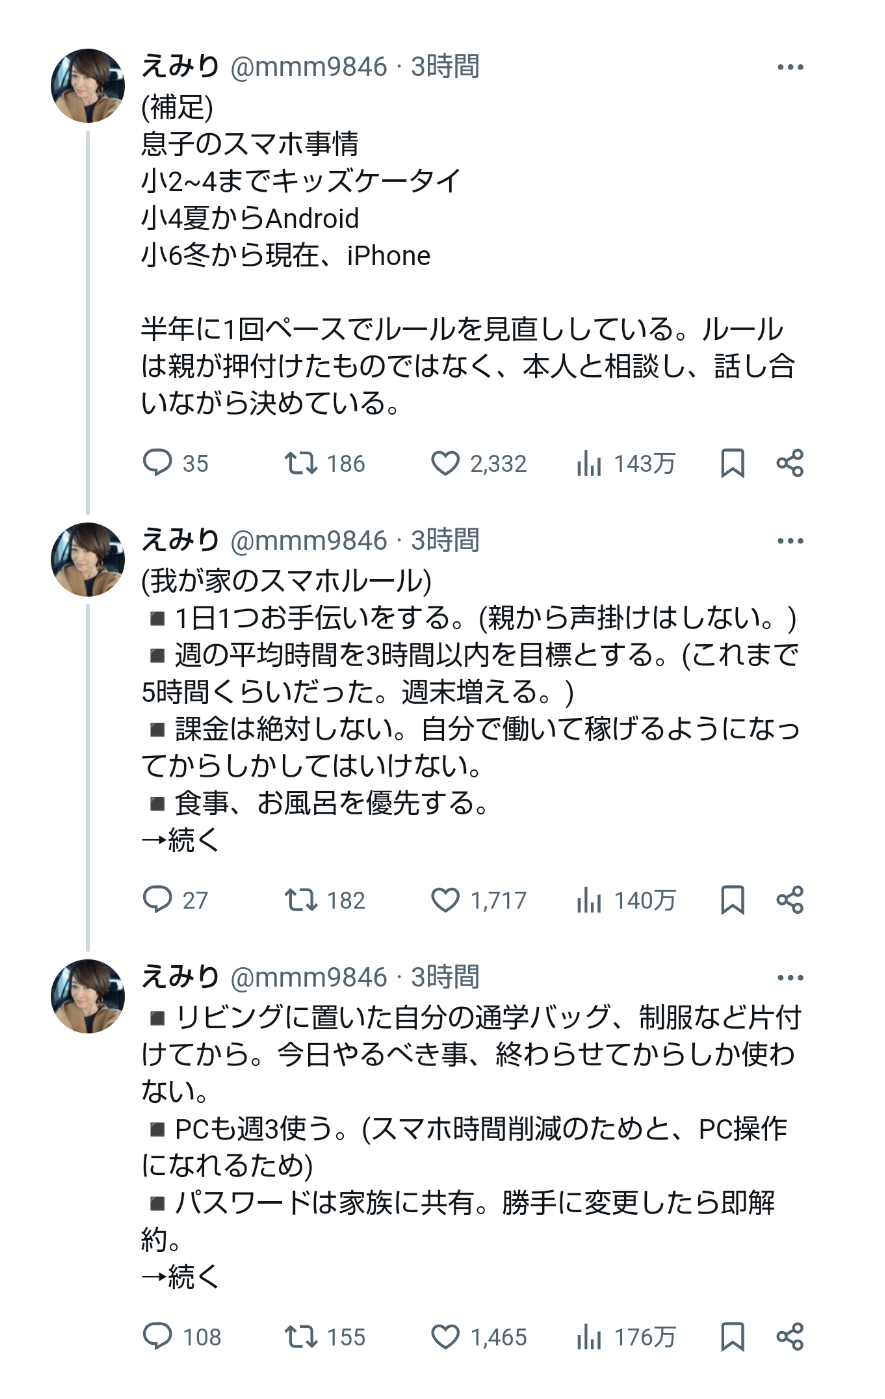This screenshot has width=885, height=1399.
Task: Bookmark the 我が家のスマホルール tweet
Action: coord(732,900)
